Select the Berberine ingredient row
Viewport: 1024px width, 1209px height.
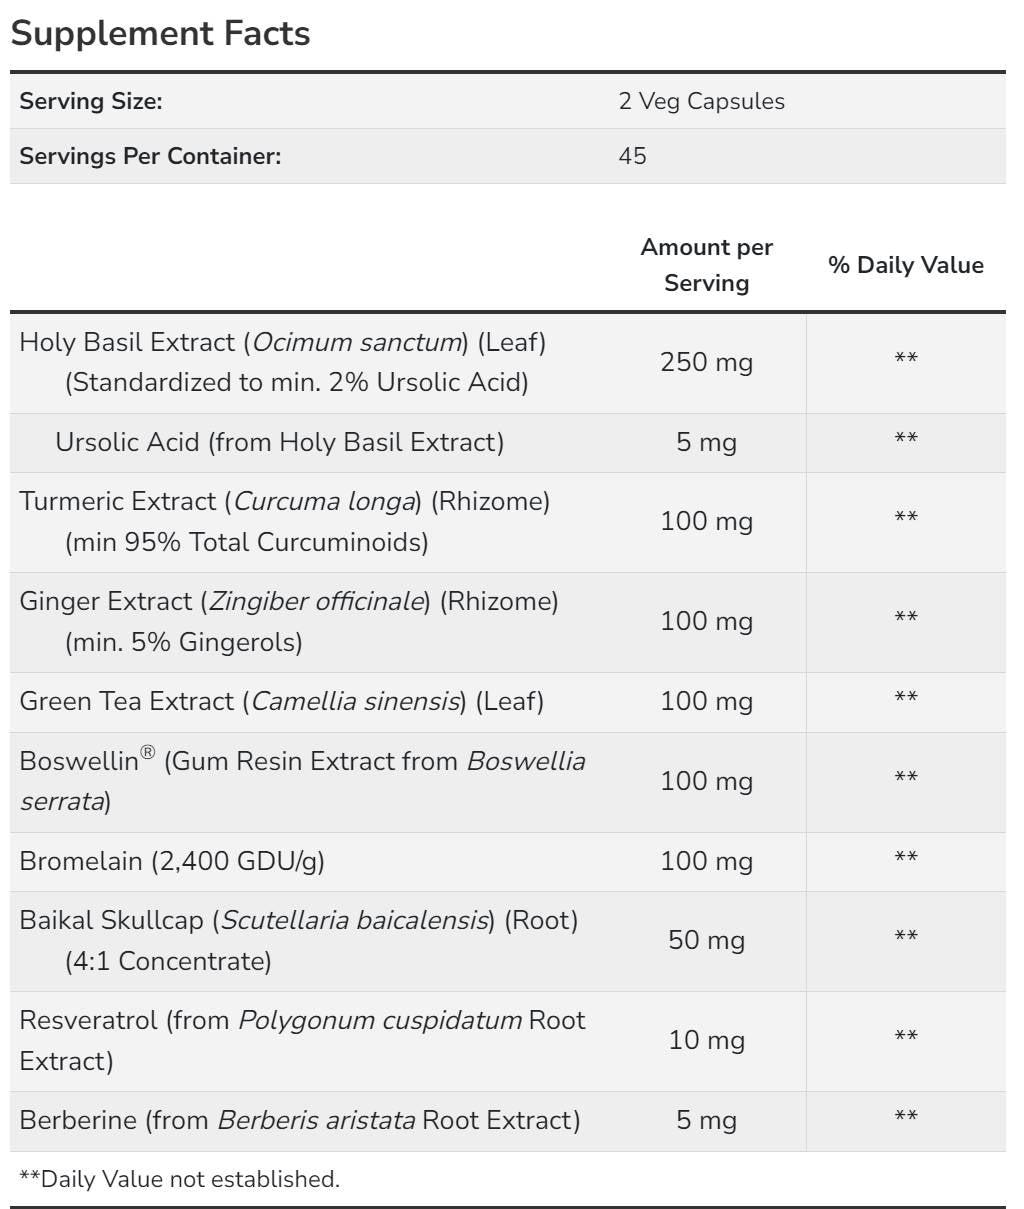pos(299,1120)
